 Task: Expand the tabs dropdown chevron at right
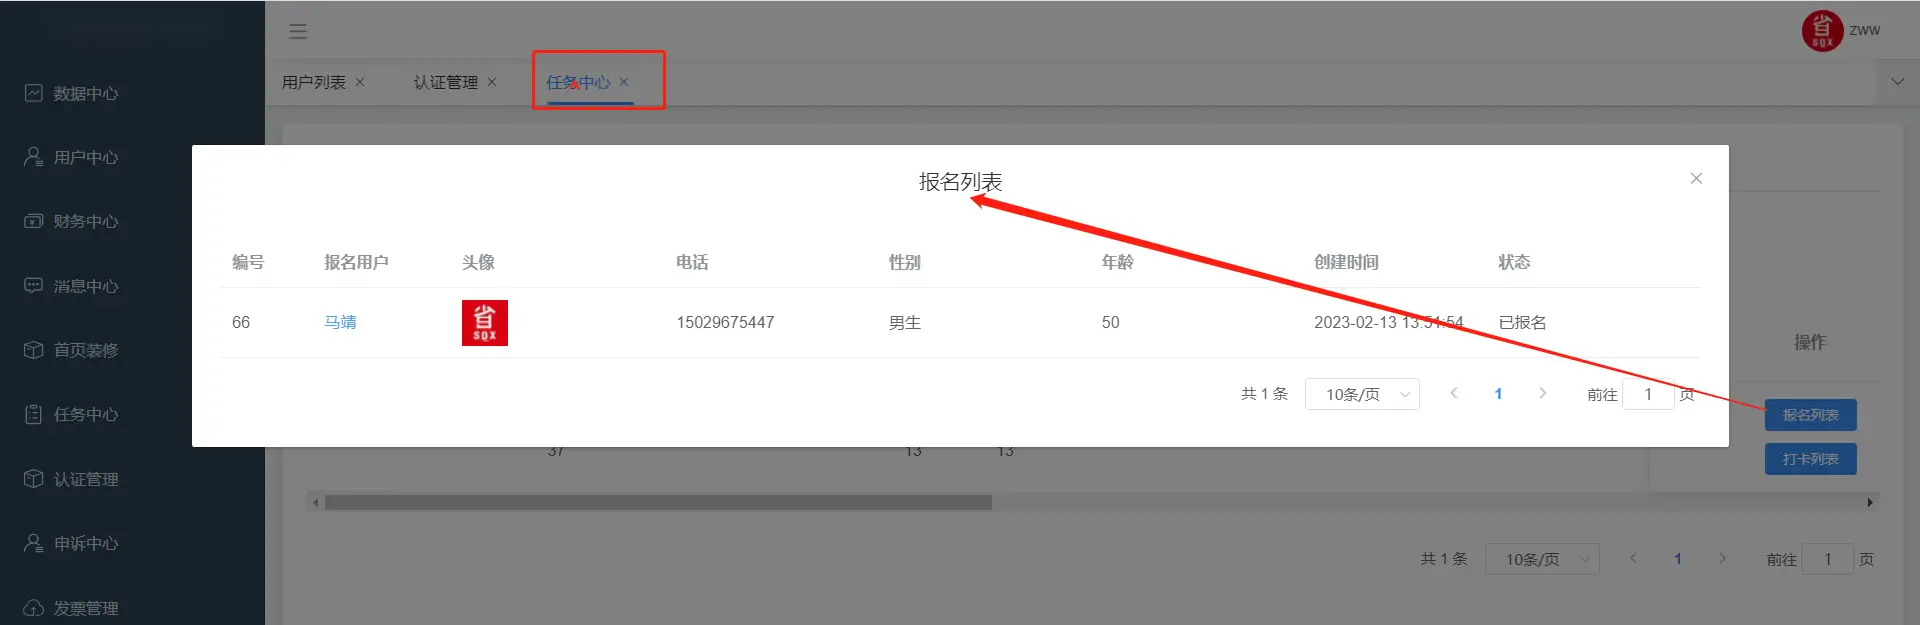tap(1897, 82)
